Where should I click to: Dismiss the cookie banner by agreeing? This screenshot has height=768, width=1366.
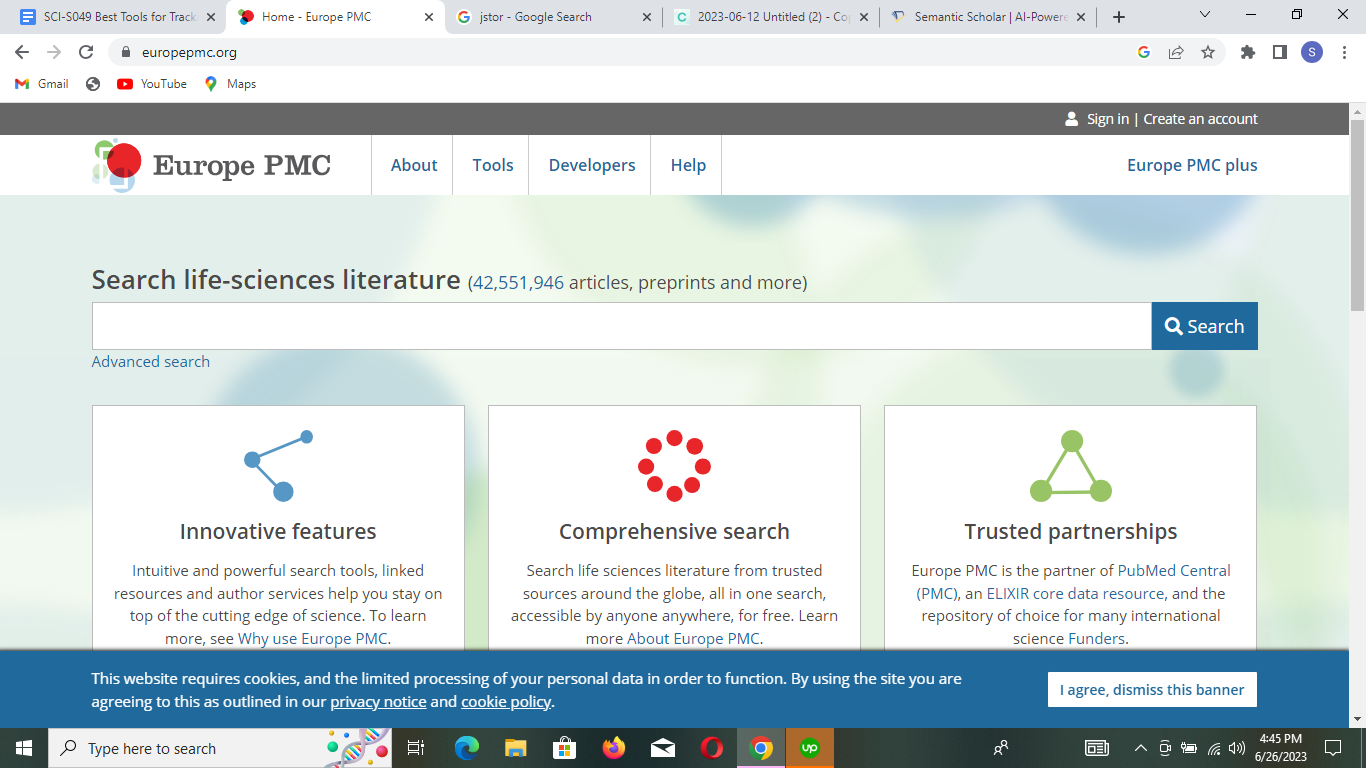pos(1152,689)
